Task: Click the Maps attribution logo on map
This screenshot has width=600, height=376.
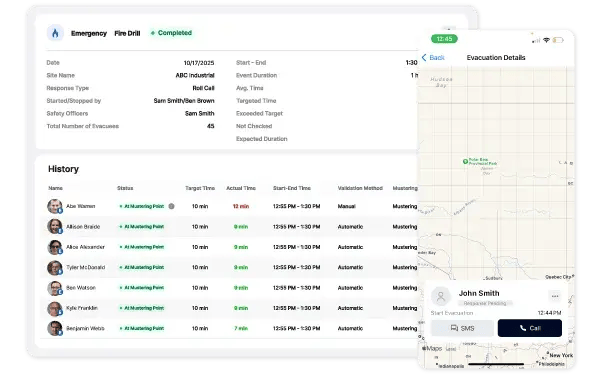Action: tap(432, 348)
